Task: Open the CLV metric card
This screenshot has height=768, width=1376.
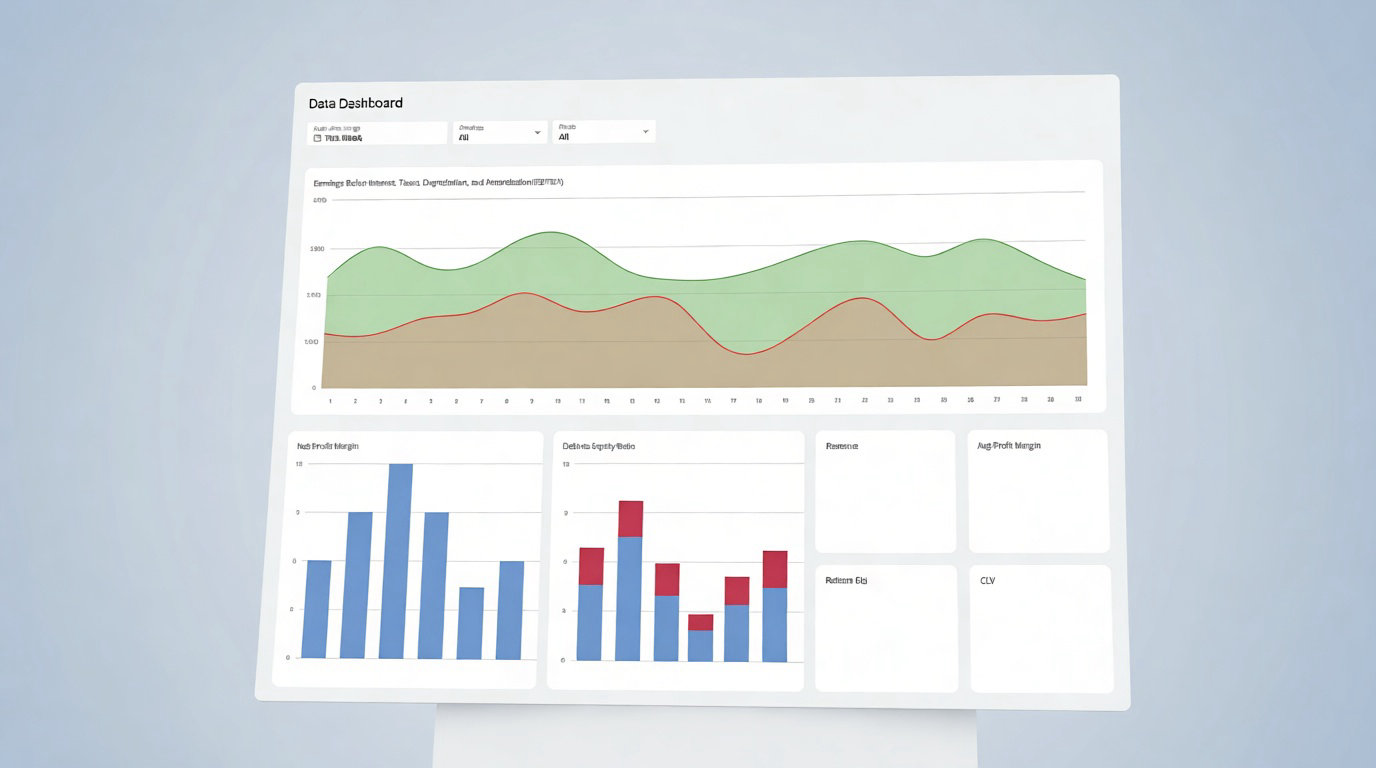Action: (1041, 628)
